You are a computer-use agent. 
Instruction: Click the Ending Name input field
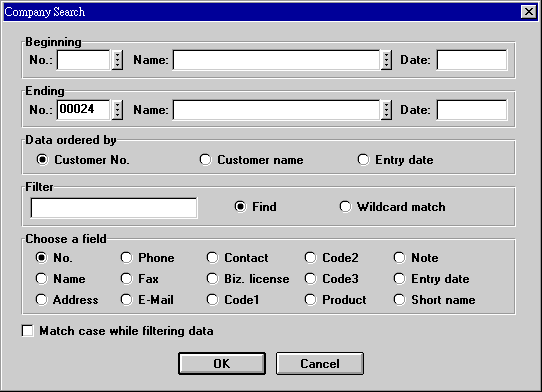(276, 110)
